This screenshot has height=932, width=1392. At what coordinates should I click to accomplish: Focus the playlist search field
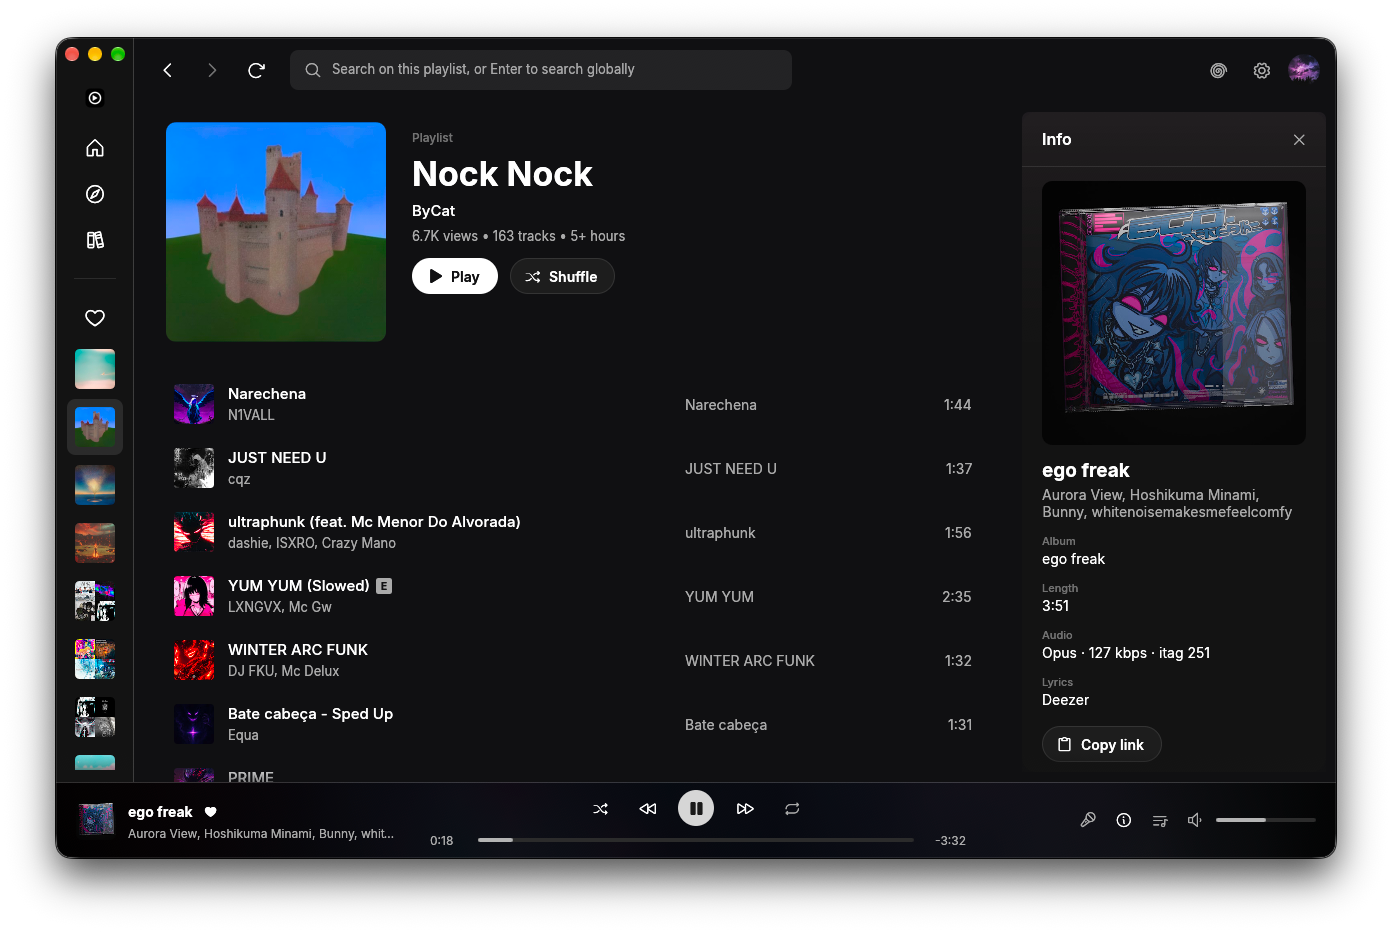(x=541, y=70)
